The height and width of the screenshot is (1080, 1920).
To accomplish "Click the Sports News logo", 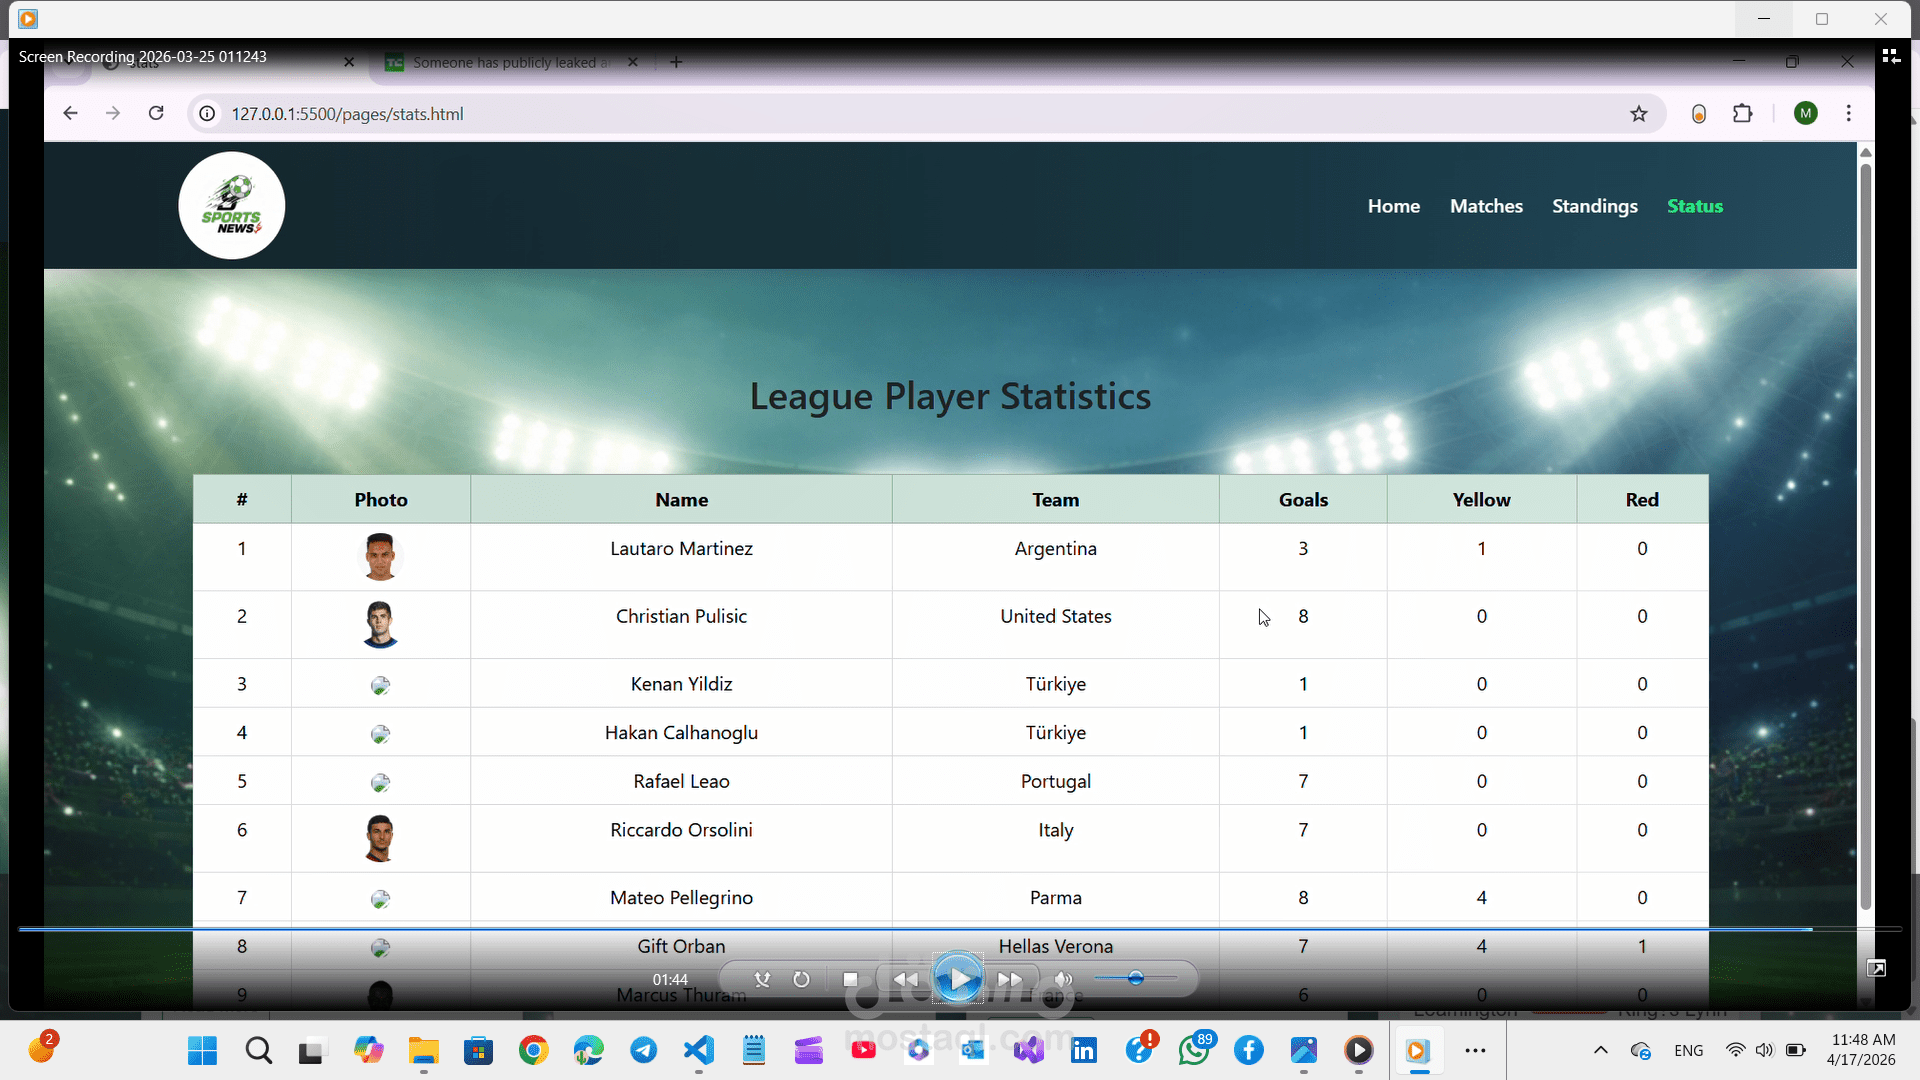I will click(x=232, y=206).
